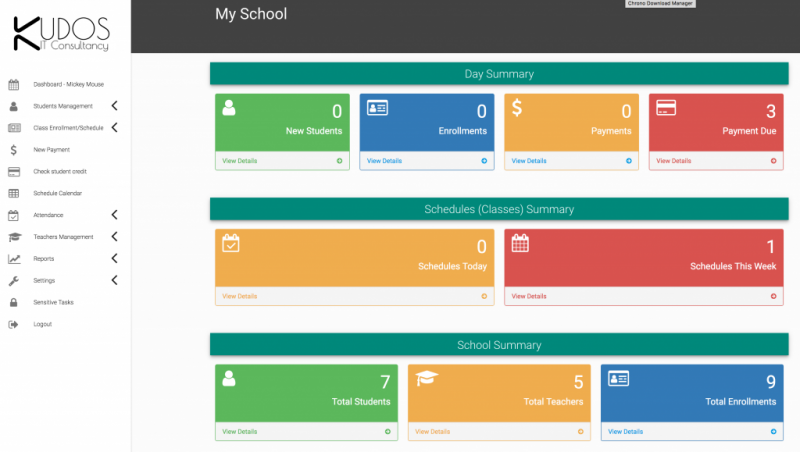Viewport: 800px width, 452px height.
Task: Click the Logout exit icon
Action: (13, 324)
